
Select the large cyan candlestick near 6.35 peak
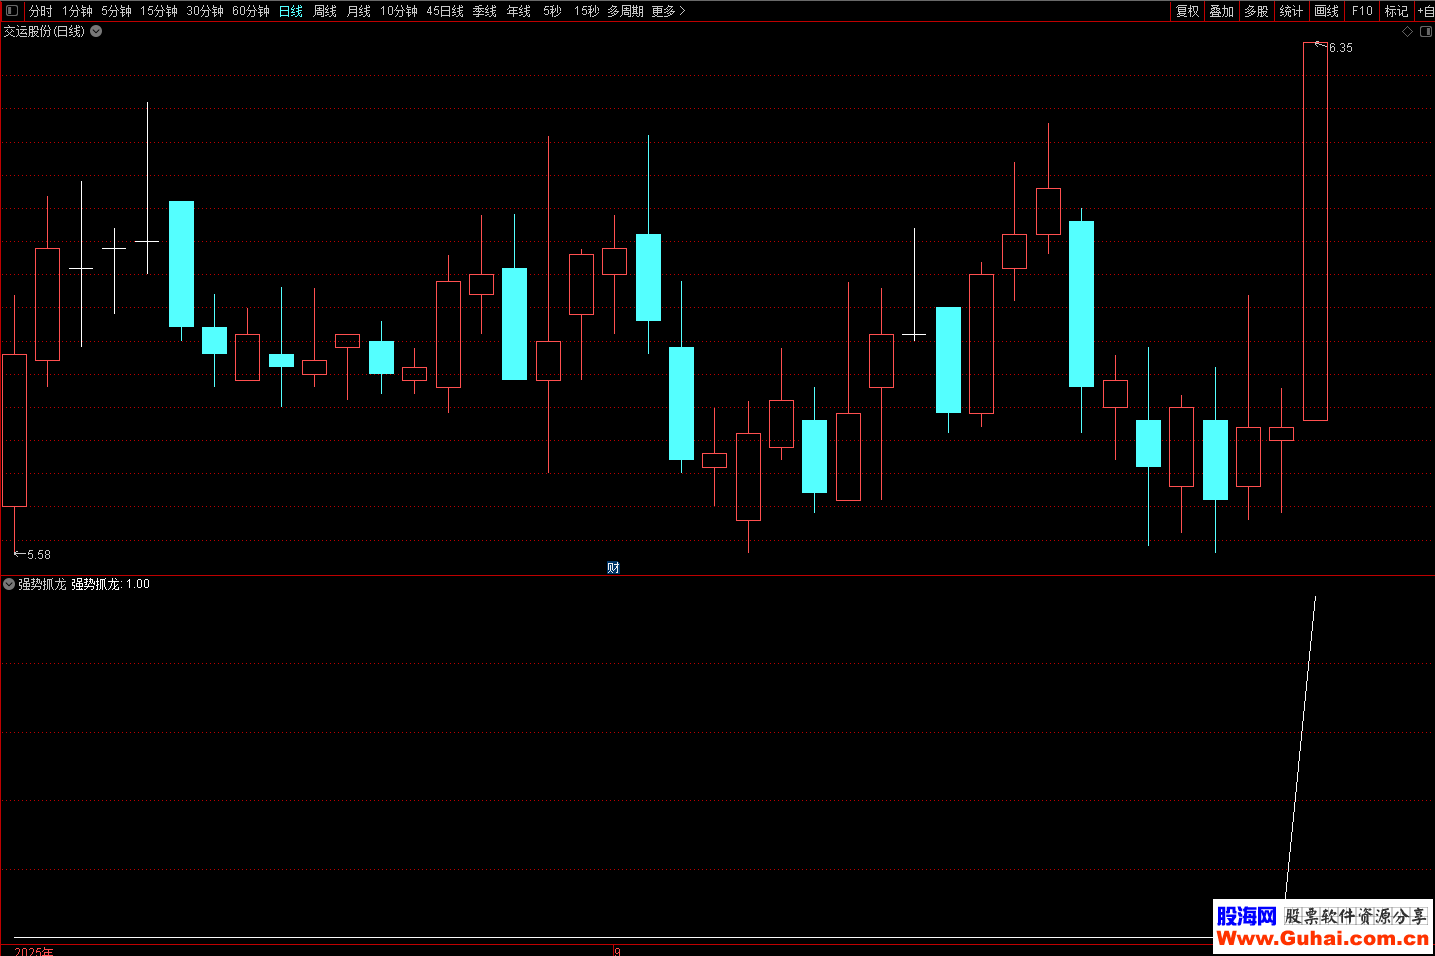(x=1081, y=304)
